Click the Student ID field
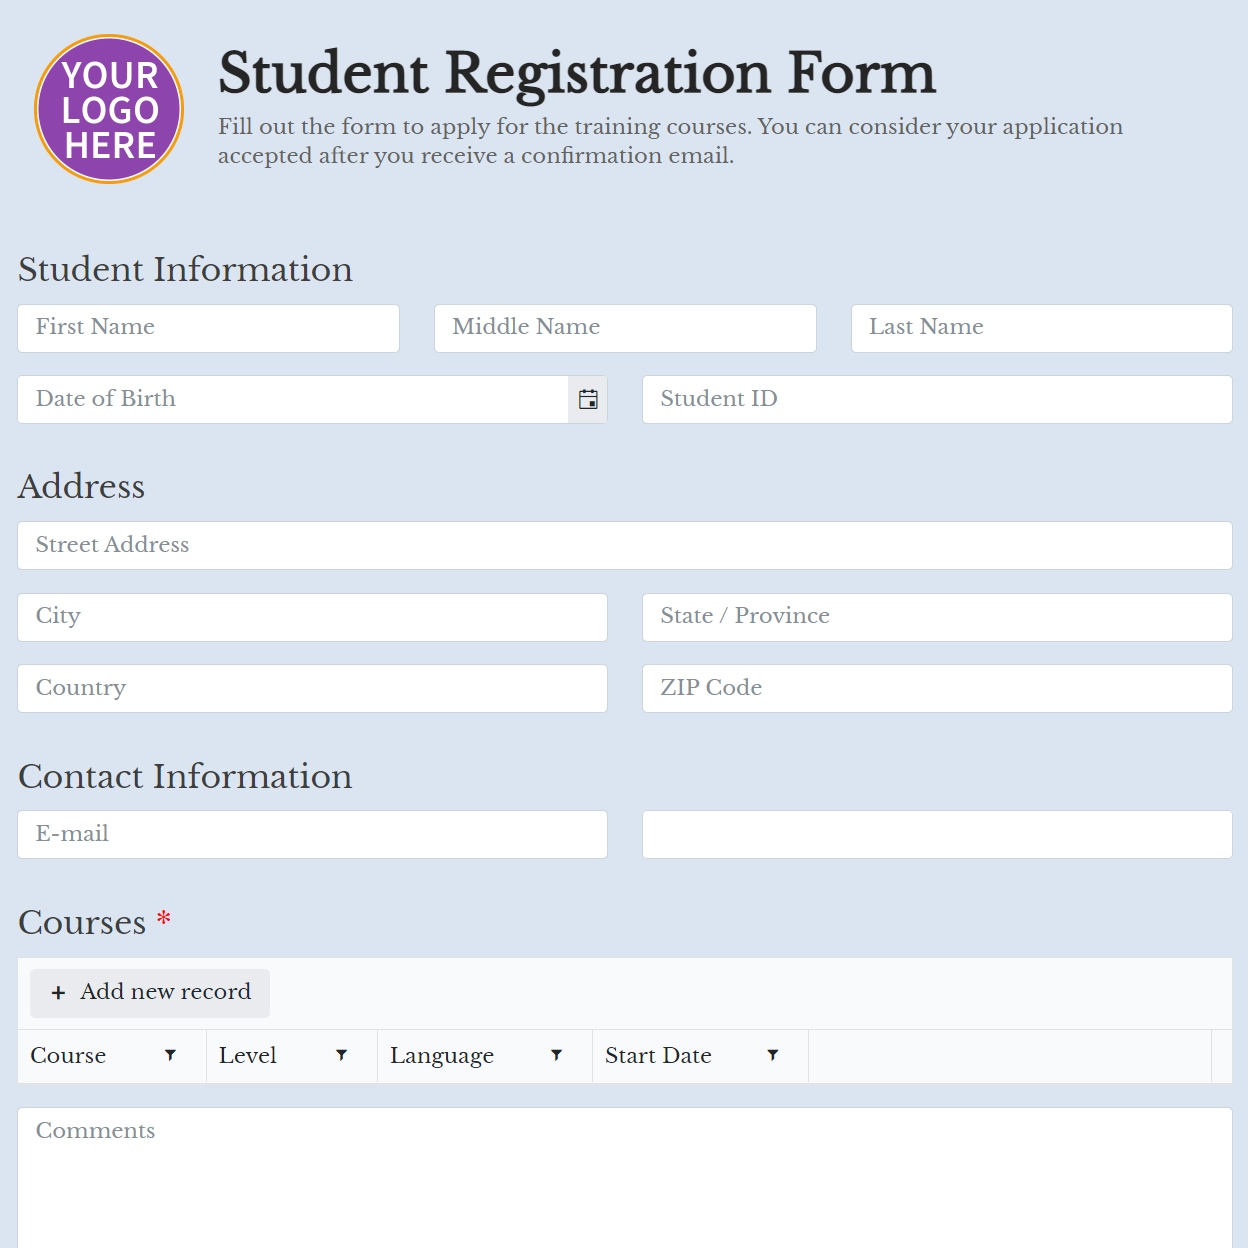This screenshot has width=1248, height=1248. coord(936,399)
